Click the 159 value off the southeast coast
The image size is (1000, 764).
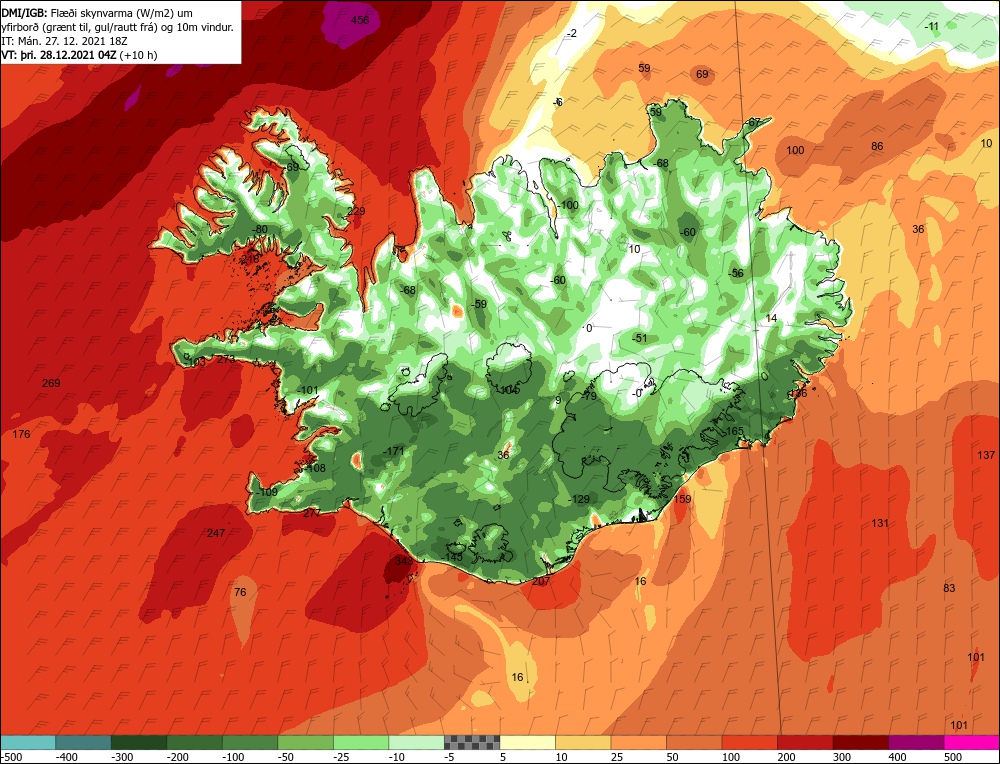(x=682, y=499)
